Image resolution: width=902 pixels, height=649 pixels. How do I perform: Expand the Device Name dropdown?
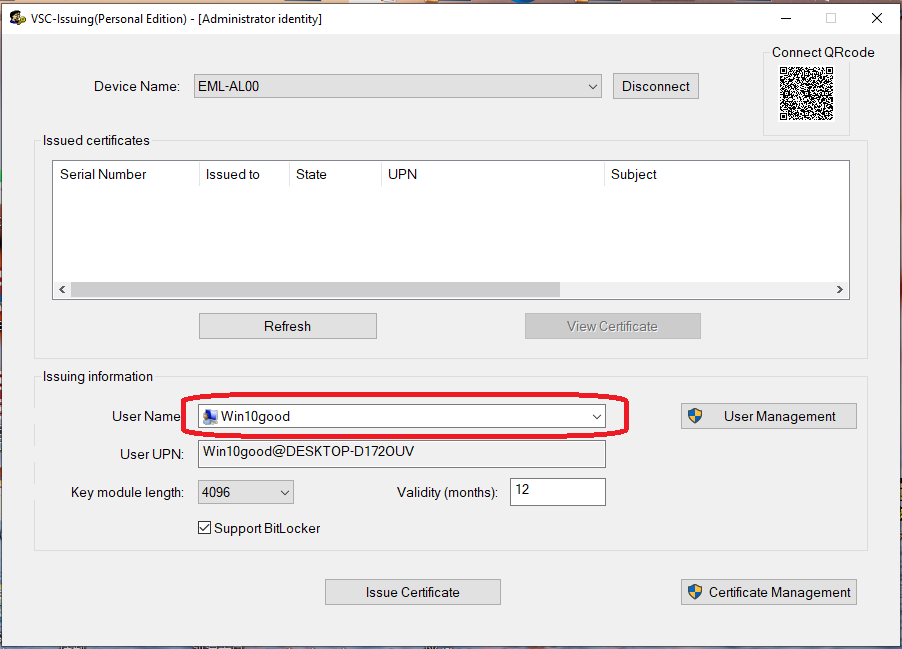[593, 87]
